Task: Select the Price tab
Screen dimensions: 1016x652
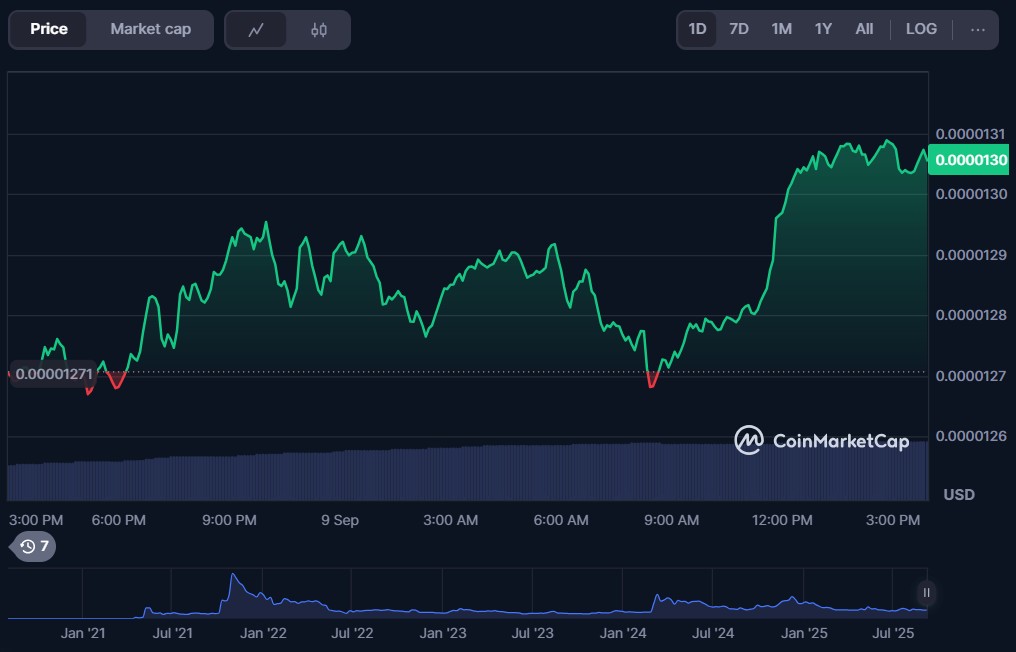Action: 49,29
